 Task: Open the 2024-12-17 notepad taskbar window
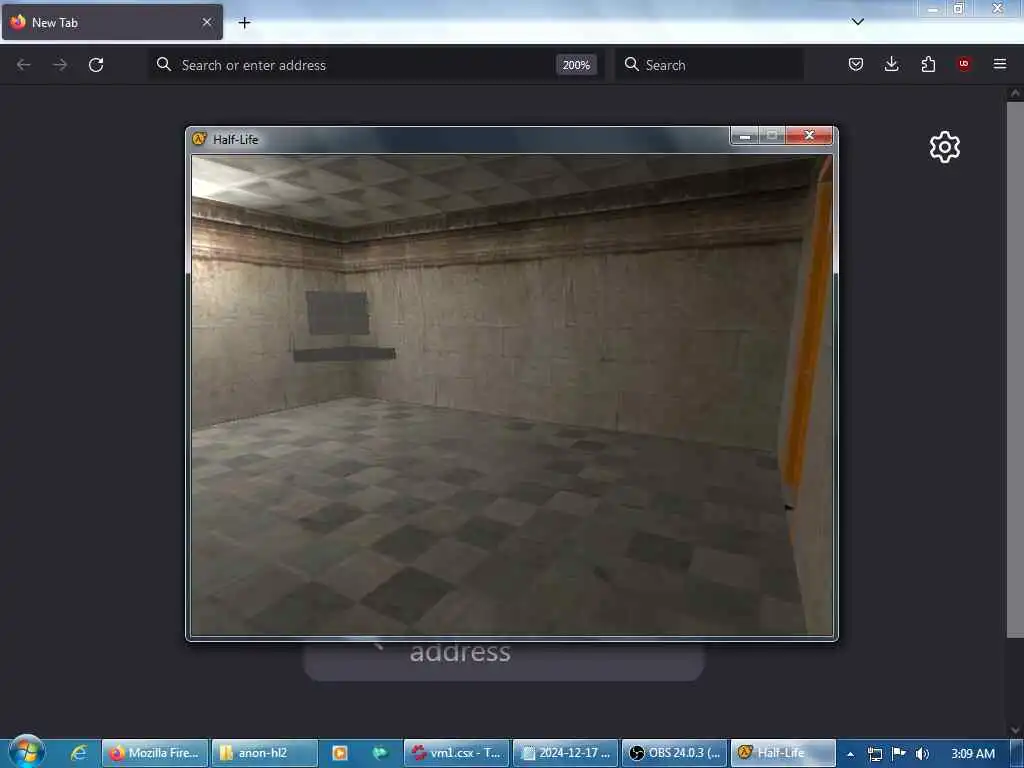pos(566,753)
